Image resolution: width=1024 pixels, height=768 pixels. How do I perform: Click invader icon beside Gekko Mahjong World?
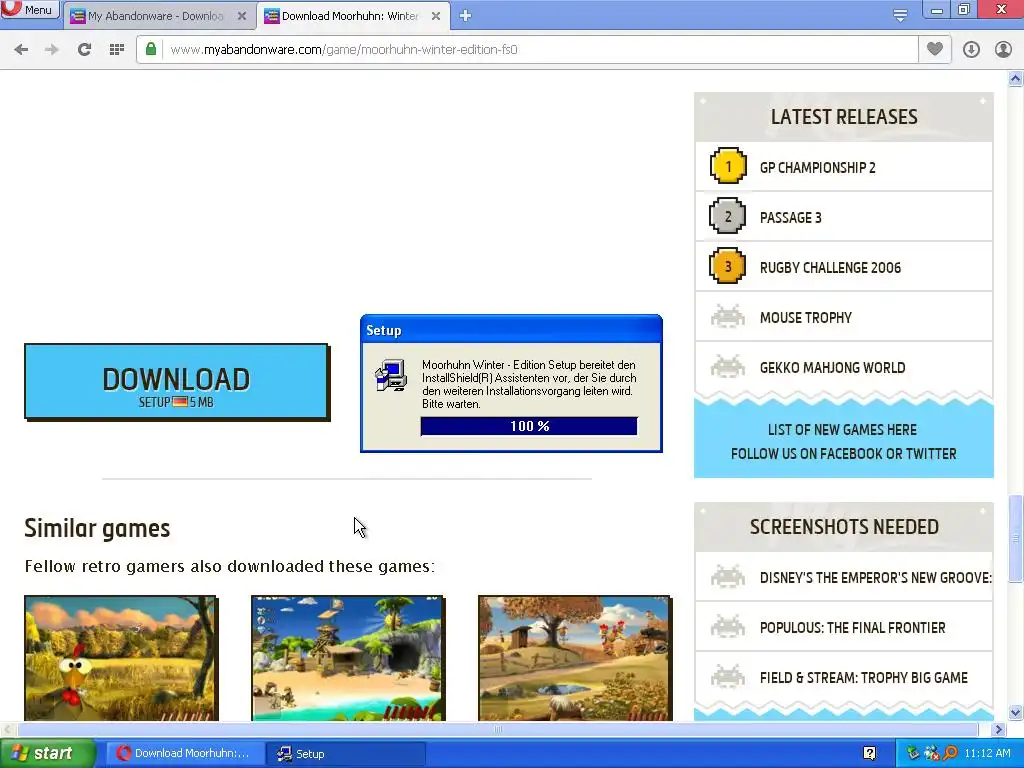[728, 367]
